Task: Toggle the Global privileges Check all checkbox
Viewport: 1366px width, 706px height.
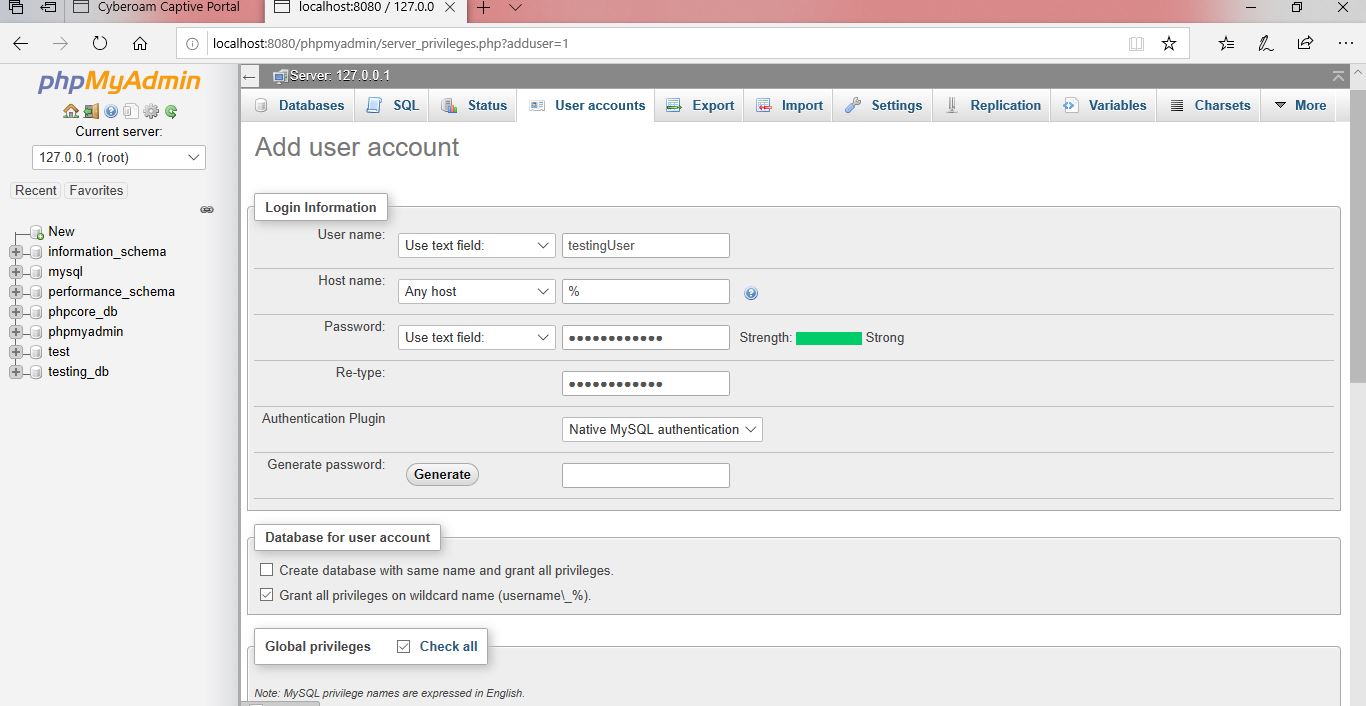Action: pos(403,647)
